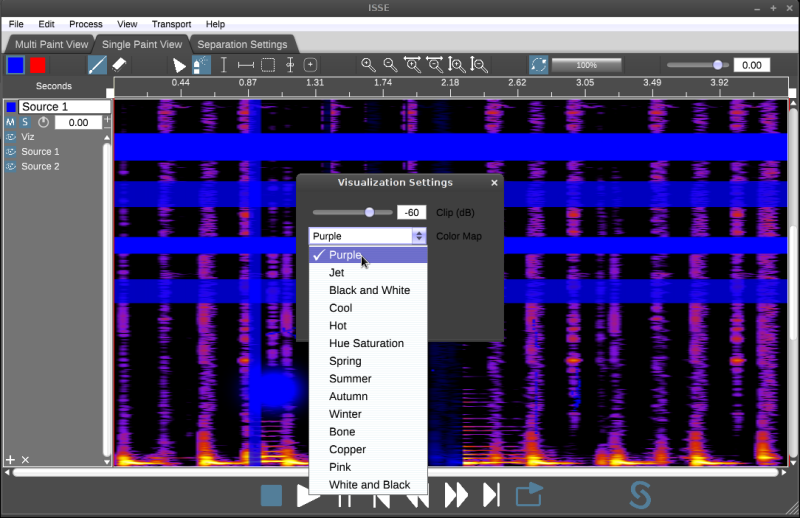Viewport: 800px width, 518px height.
Task: Click the refresh loop icon in toolbar
Action: 538,65
